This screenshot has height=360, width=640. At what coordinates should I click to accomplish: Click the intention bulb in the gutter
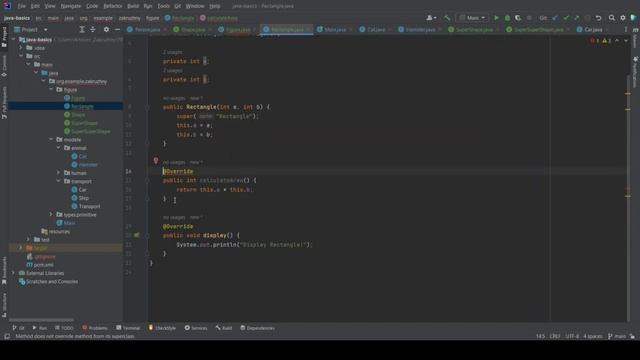click(x=156, y=161)
